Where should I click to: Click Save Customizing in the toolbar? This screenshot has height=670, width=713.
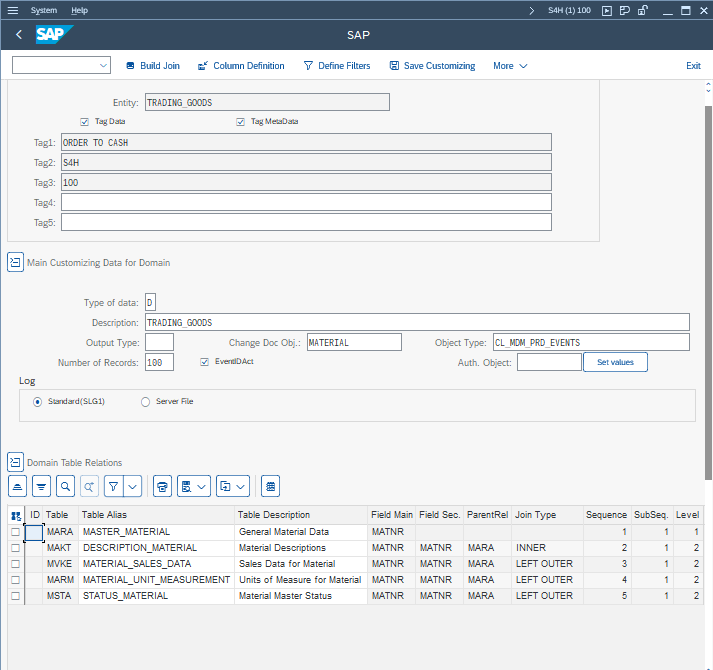(432, 66)
